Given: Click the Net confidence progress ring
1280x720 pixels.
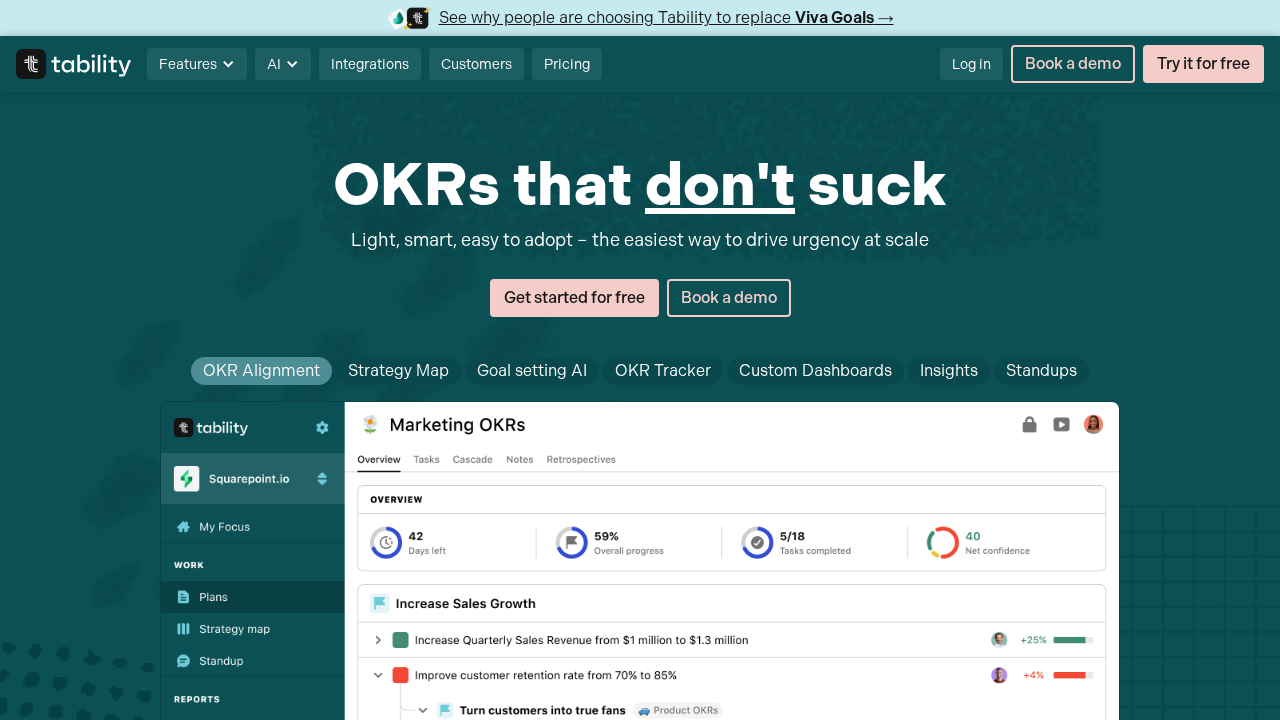Looking at the screenshot, I should pyautogui.click(x=943, y=541).
